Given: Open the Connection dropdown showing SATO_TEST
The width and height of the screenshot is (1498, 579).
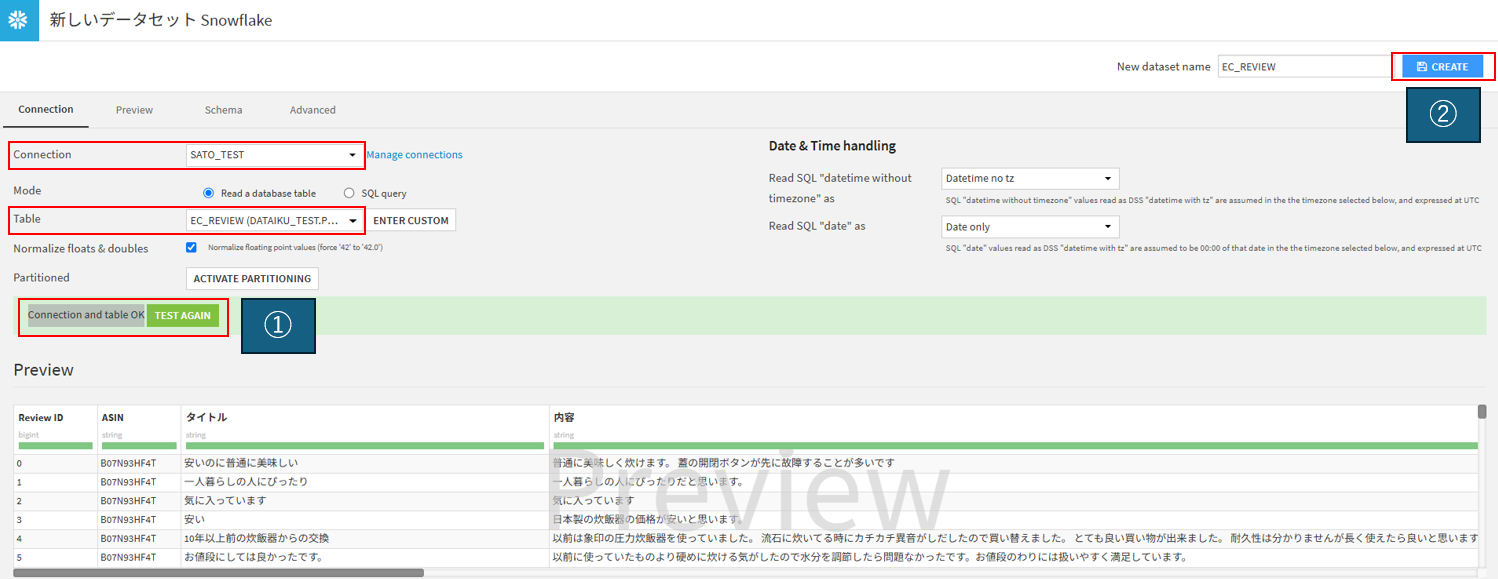Looking at the screenshot, I should 274,155.
